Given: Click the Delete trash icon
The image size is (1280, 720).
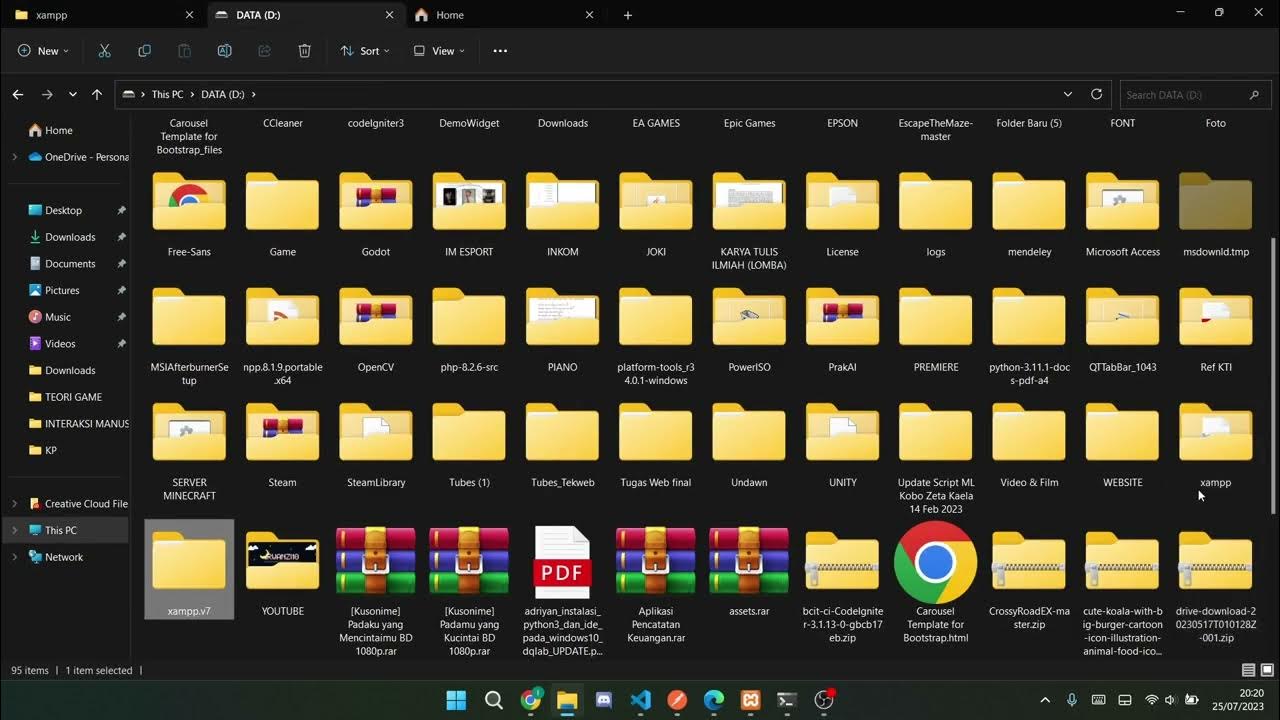Looking at the screenshot, I should point(305,51).
